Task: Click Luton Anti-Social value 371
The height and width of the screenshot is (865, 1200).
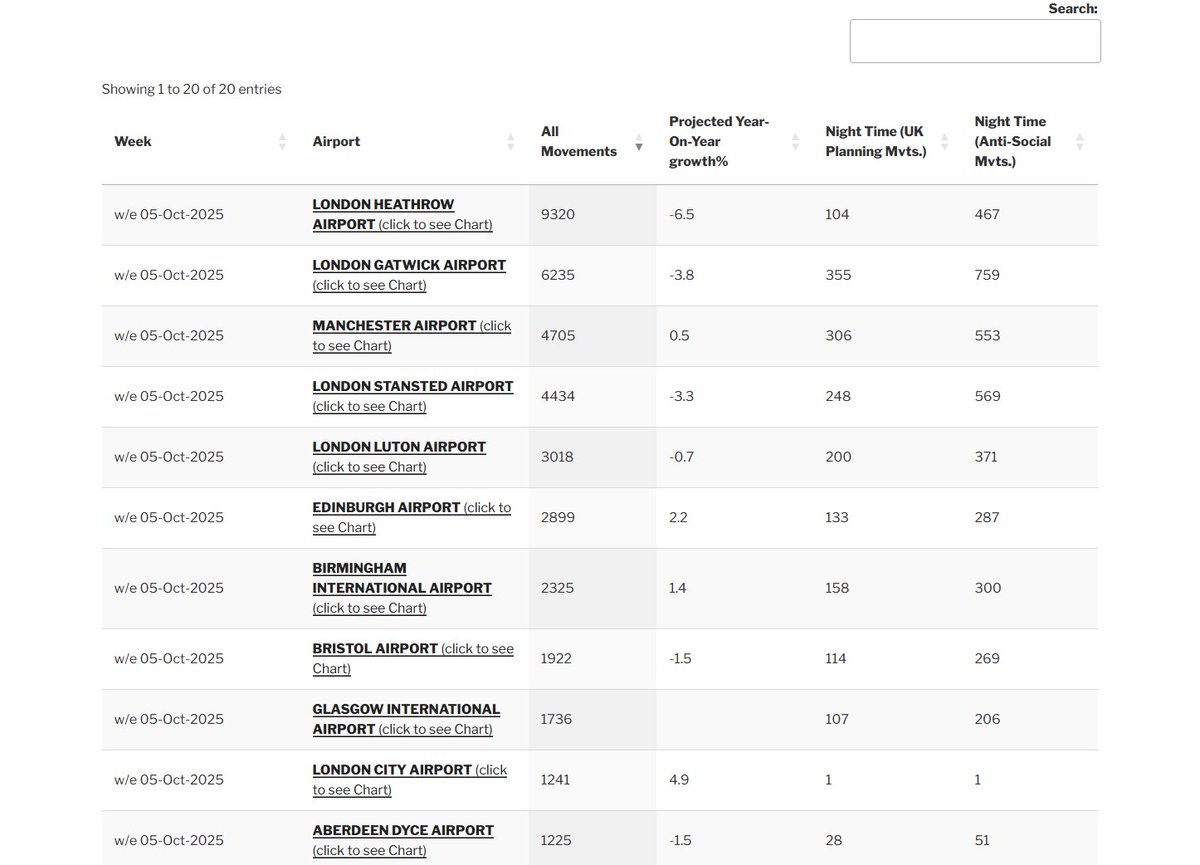Action: (x=987, y=457)
